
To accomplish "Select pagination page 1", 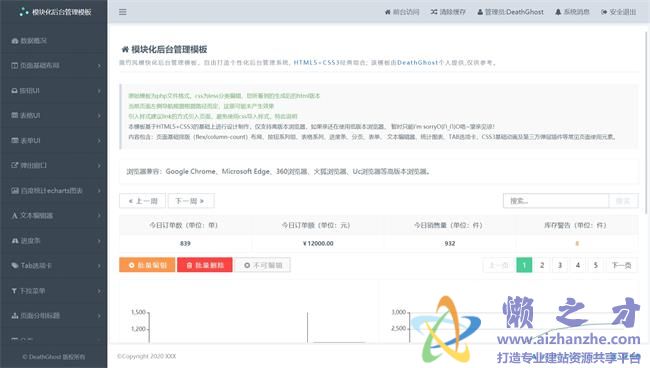I will [524, 265].
